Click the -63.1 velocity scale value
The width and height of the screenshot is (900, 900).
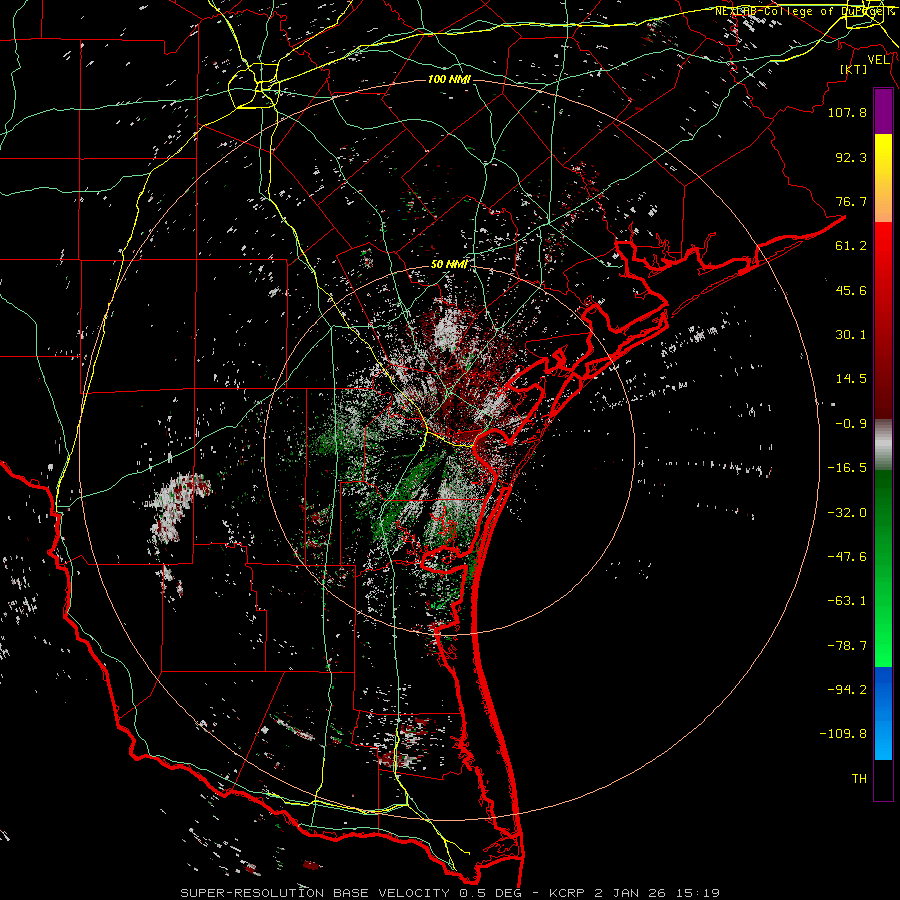[847, 601]
